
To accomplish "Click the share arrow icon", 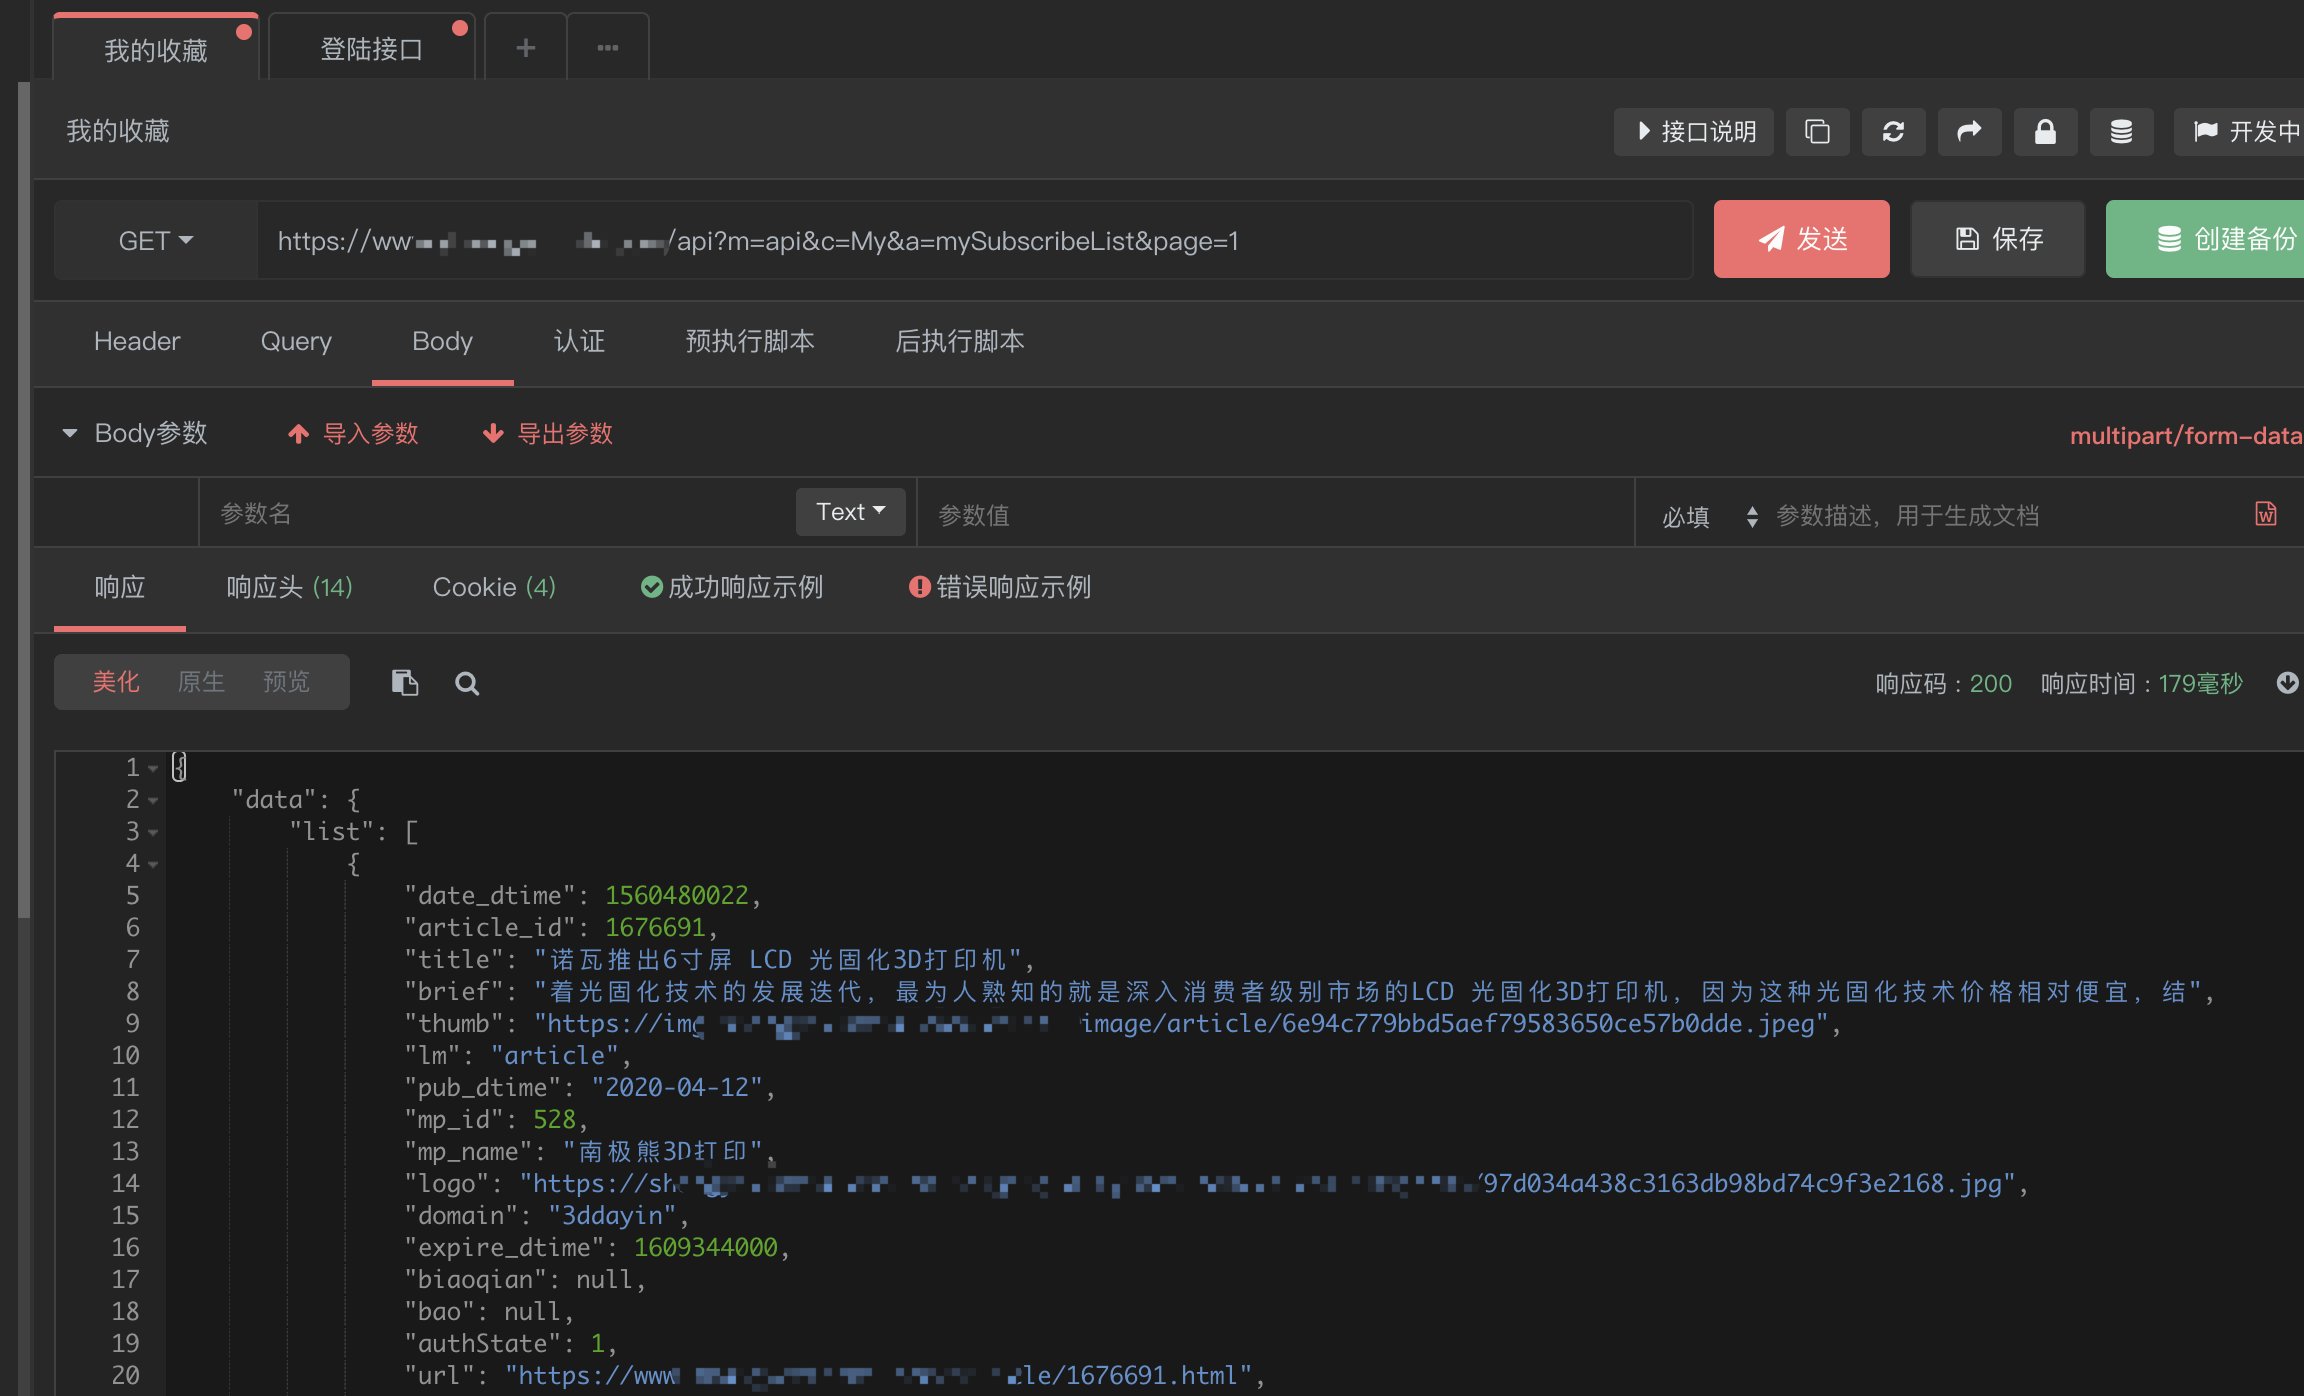I will pyautogui.click(x=1969, y=132).
